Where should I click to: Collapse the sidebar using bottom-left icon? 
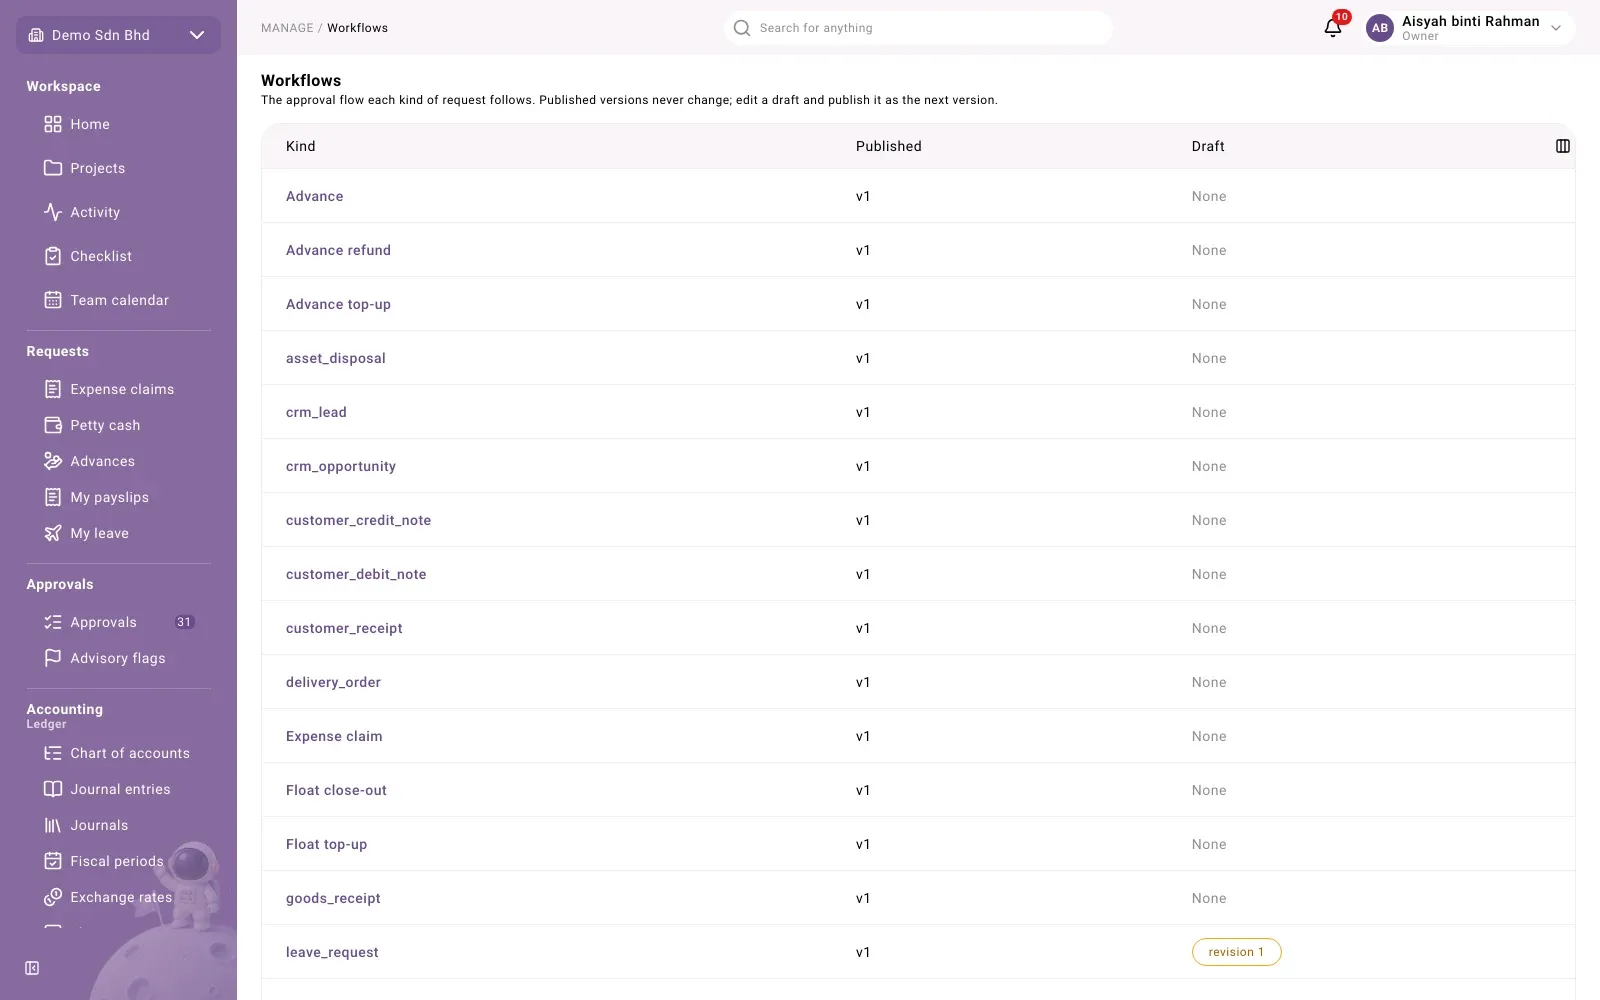[32, 968]
